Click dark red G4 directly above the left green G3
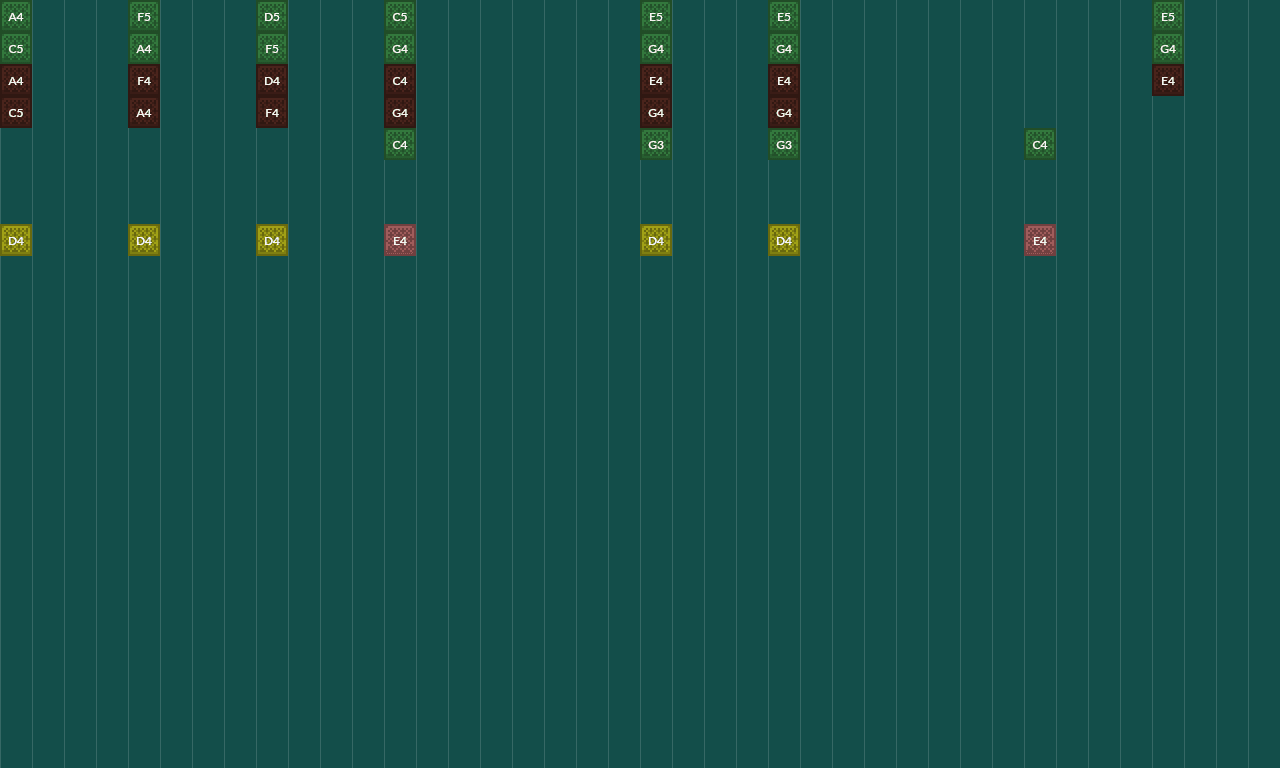Screen dimensions: 1280x768 click(656, 112)
